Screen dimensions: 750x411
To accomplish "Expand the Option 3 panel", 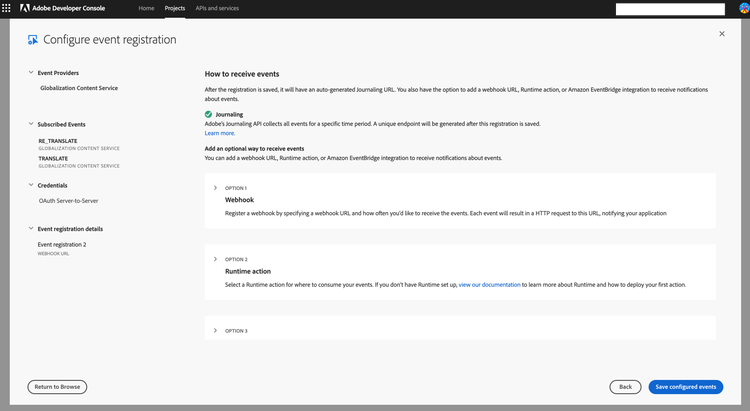I will (x=215, y=330).
